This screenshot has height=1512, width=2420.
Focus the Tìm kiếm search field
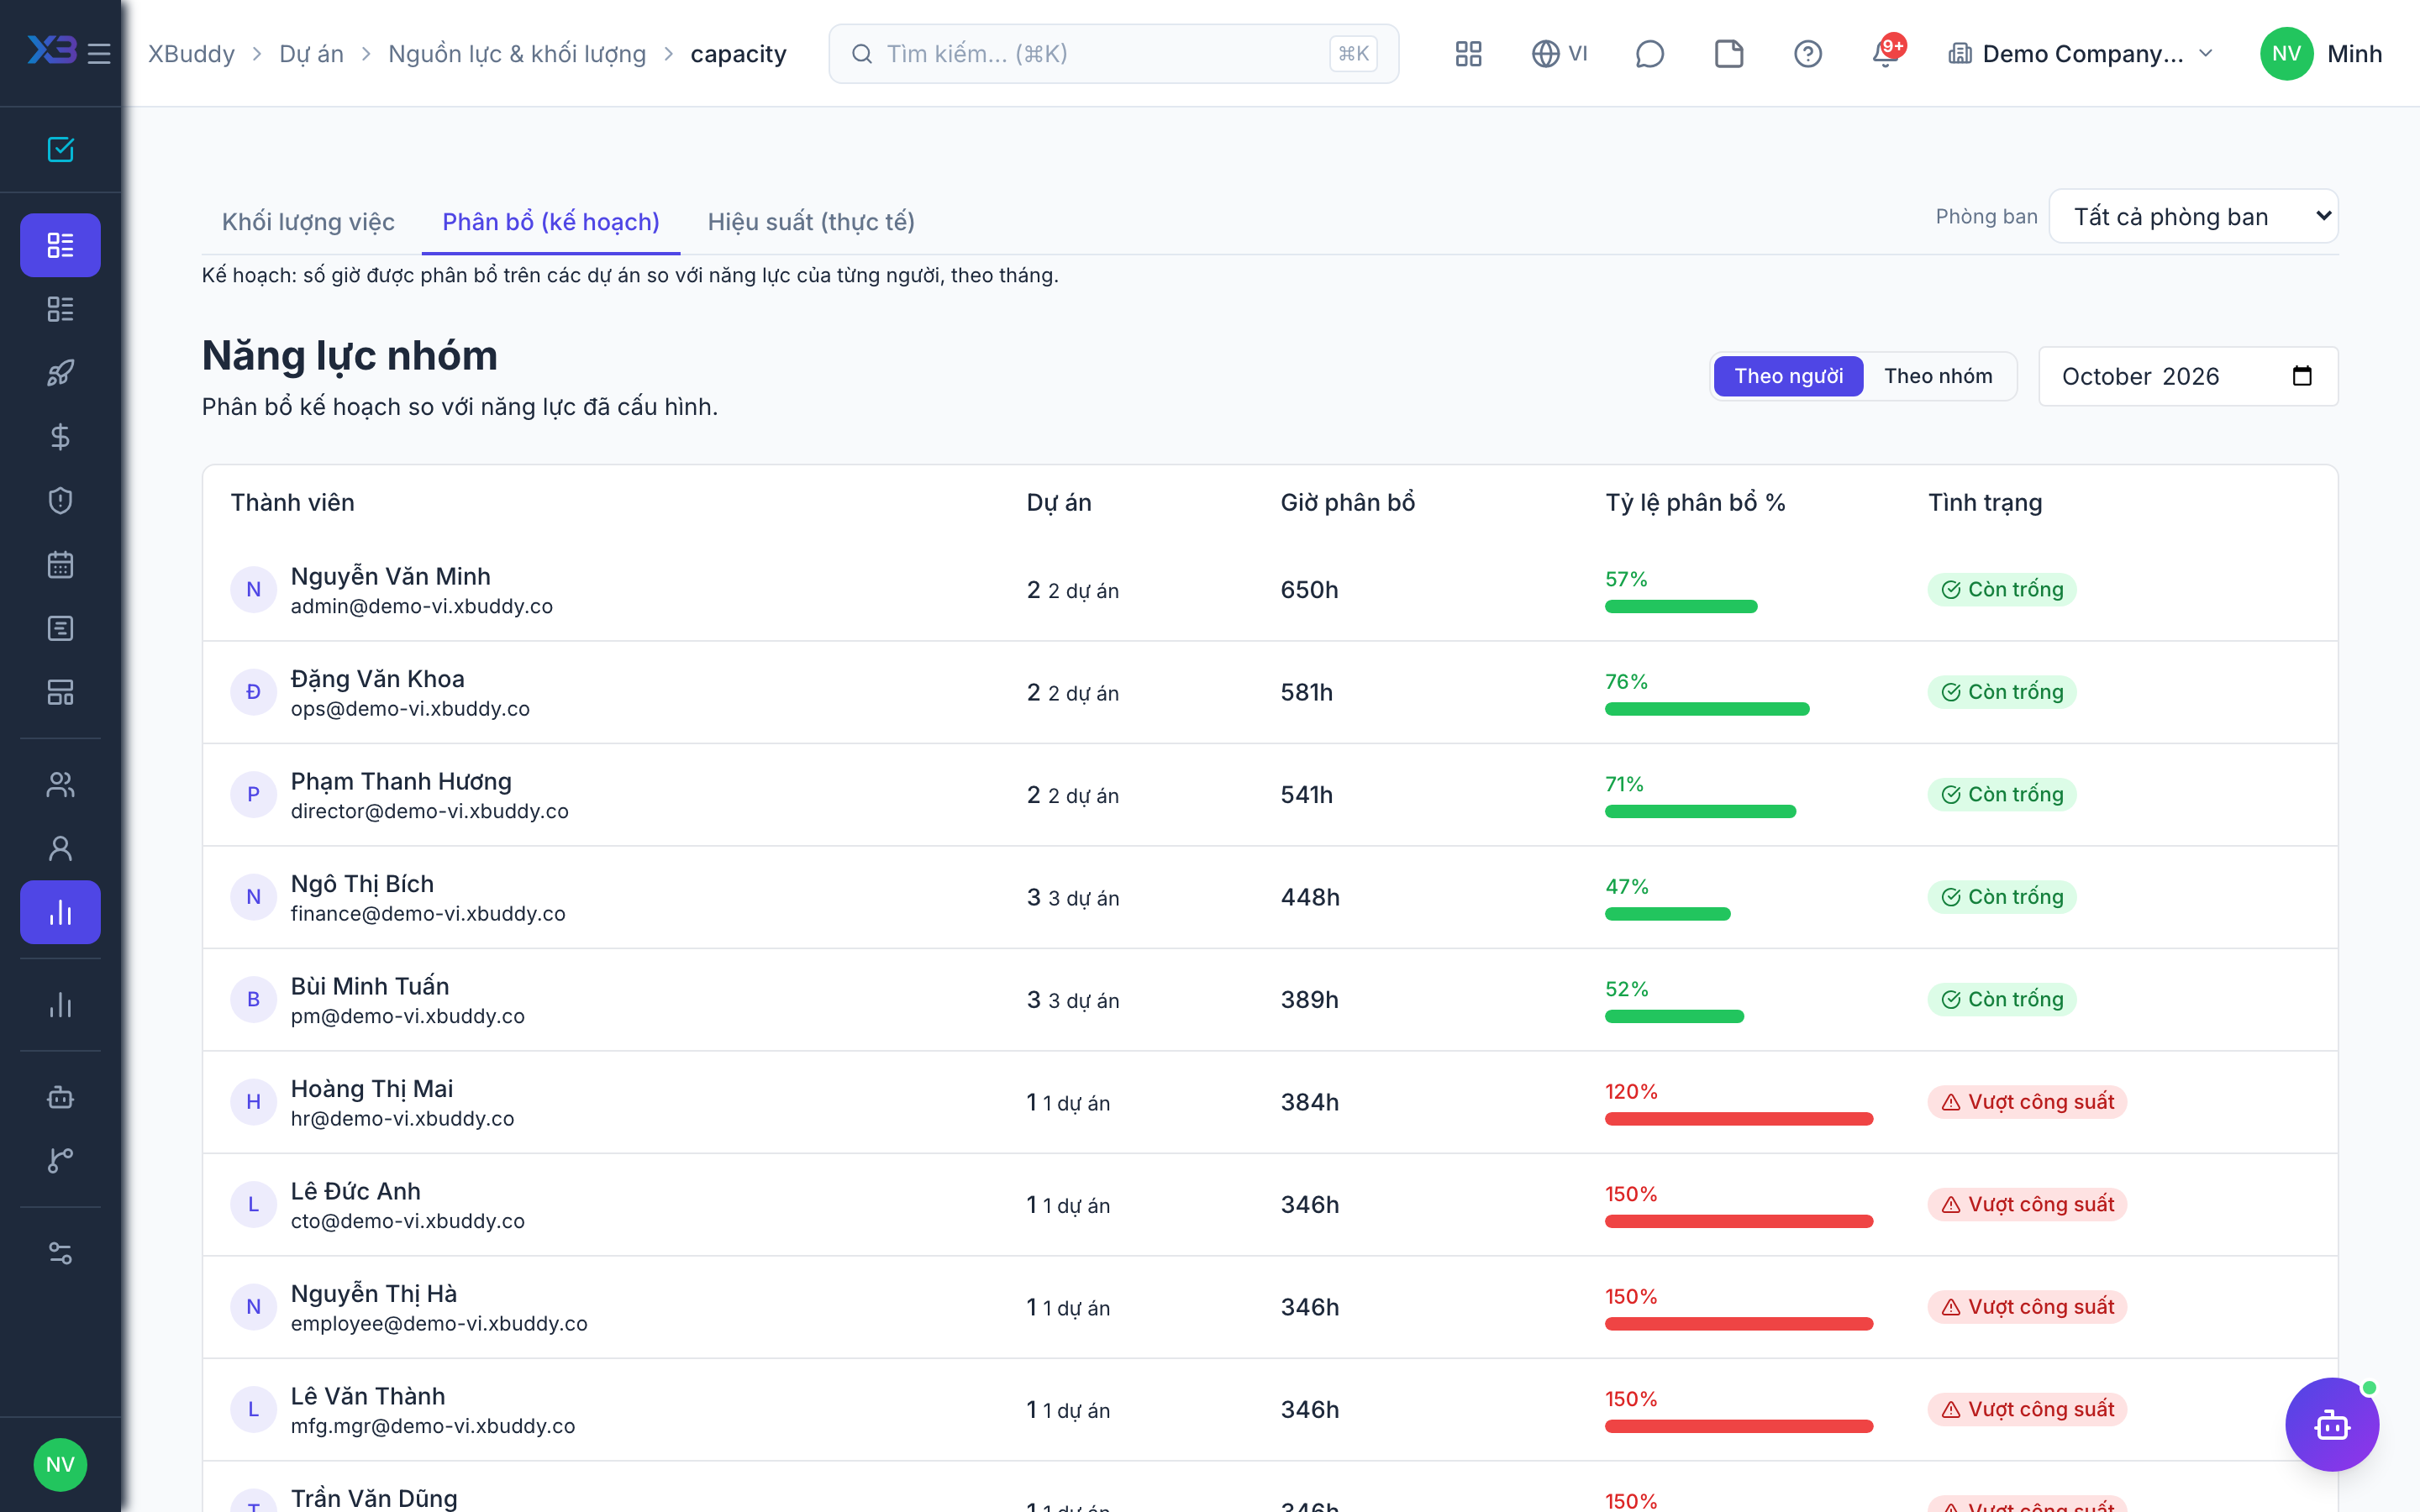coord(1113,54)
